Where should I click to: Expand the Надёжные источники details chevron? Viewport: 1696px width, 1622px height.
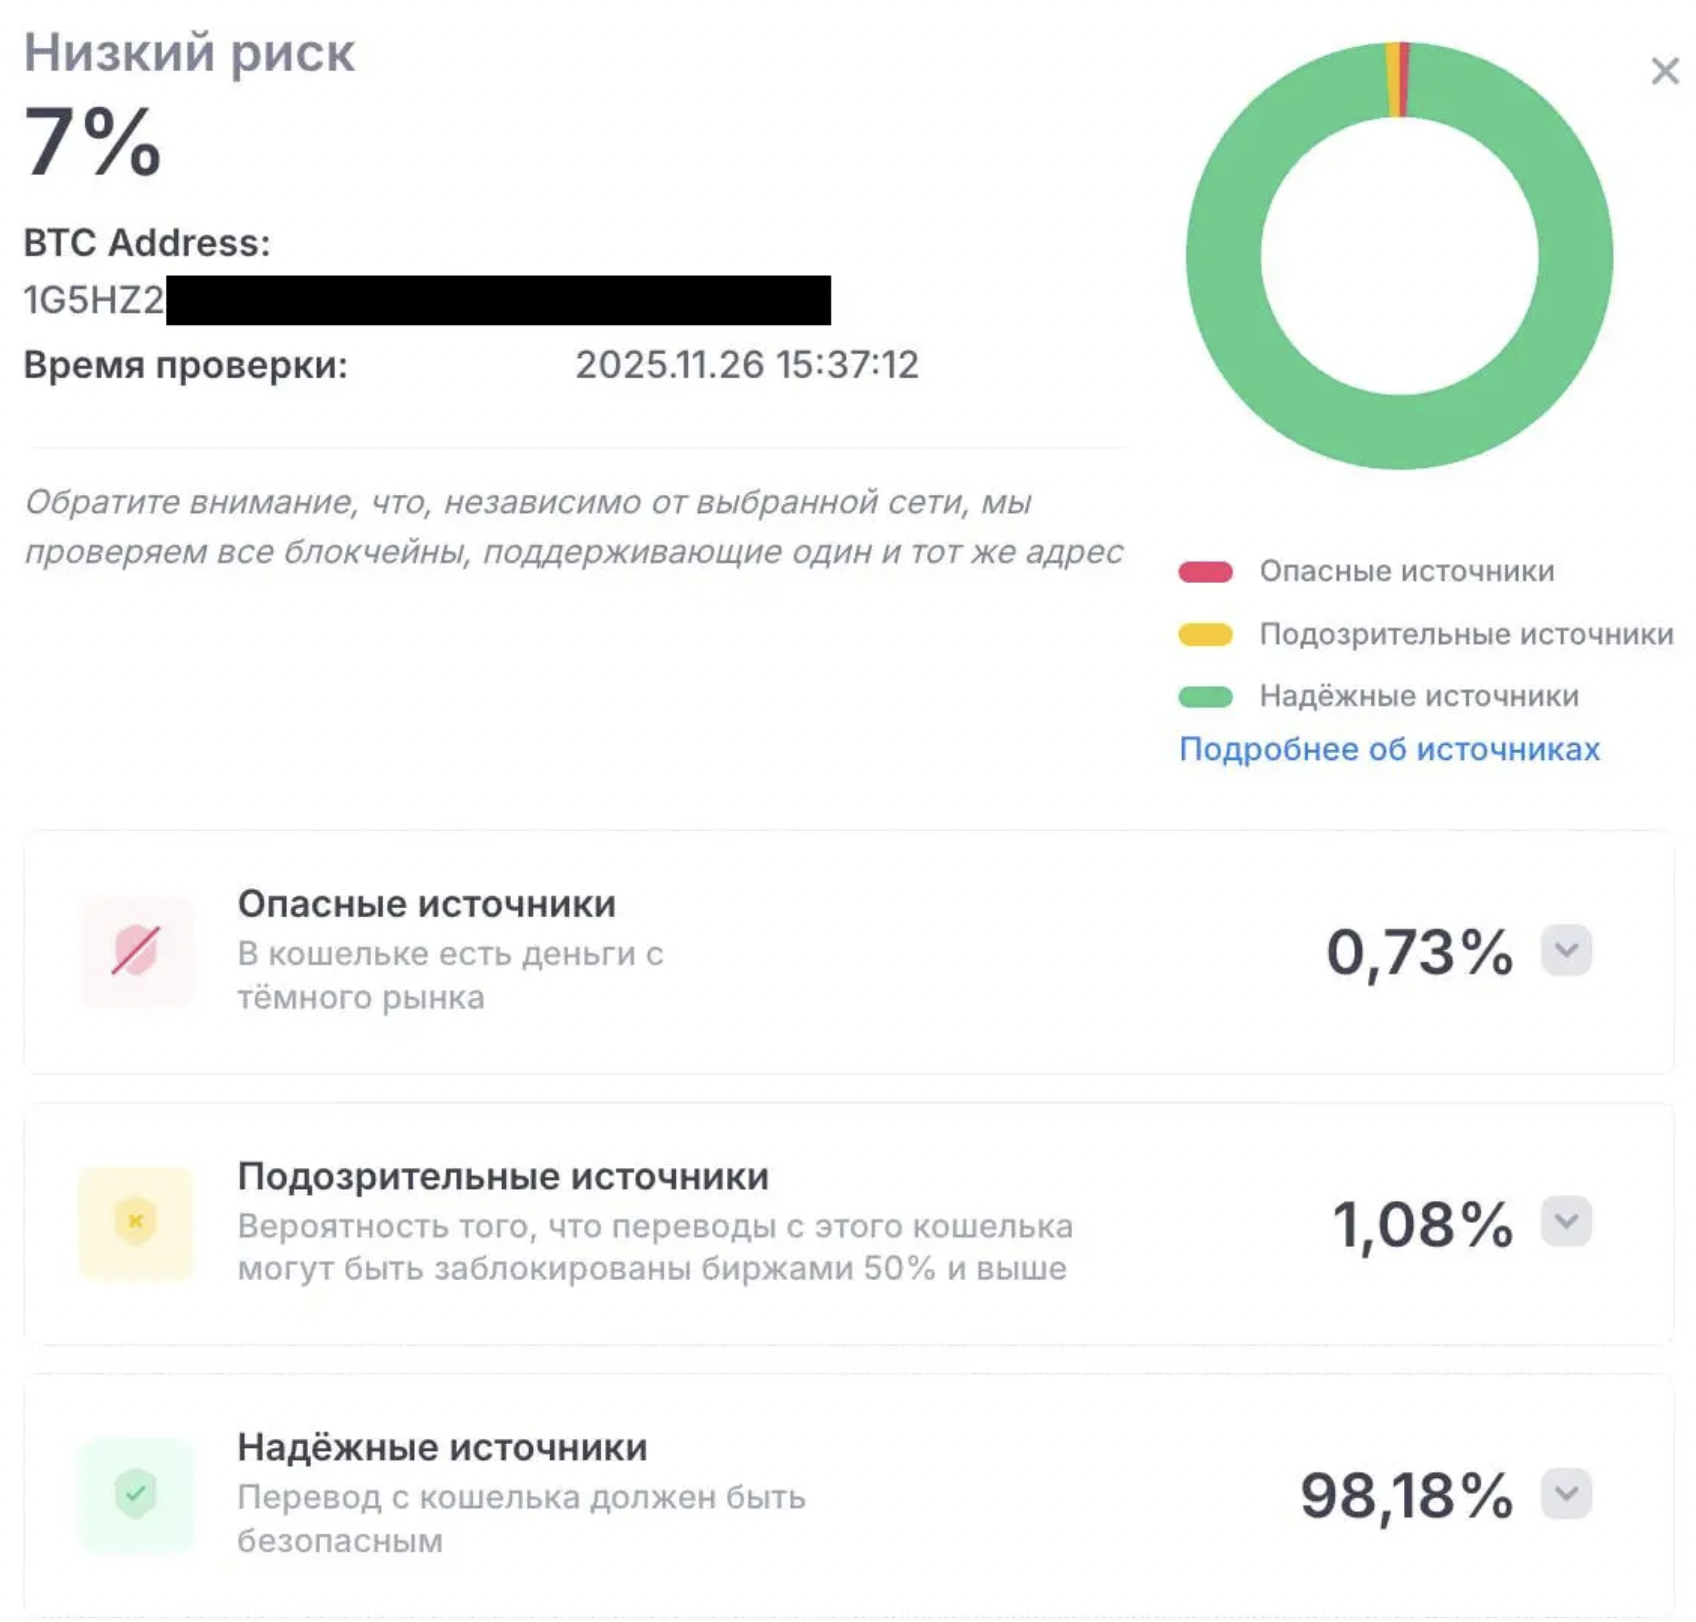pos(1566,1494)
